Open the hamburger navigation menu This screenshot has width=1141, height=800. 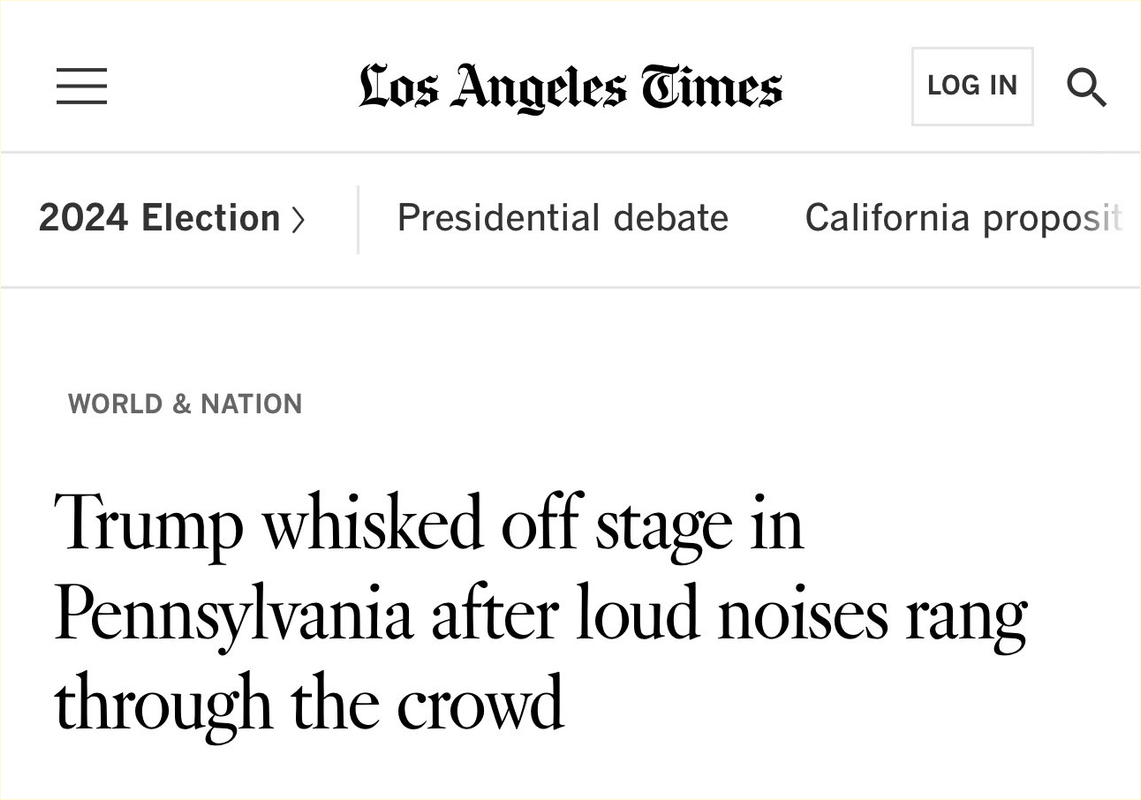pyautogui.click(x=81, y=86)
